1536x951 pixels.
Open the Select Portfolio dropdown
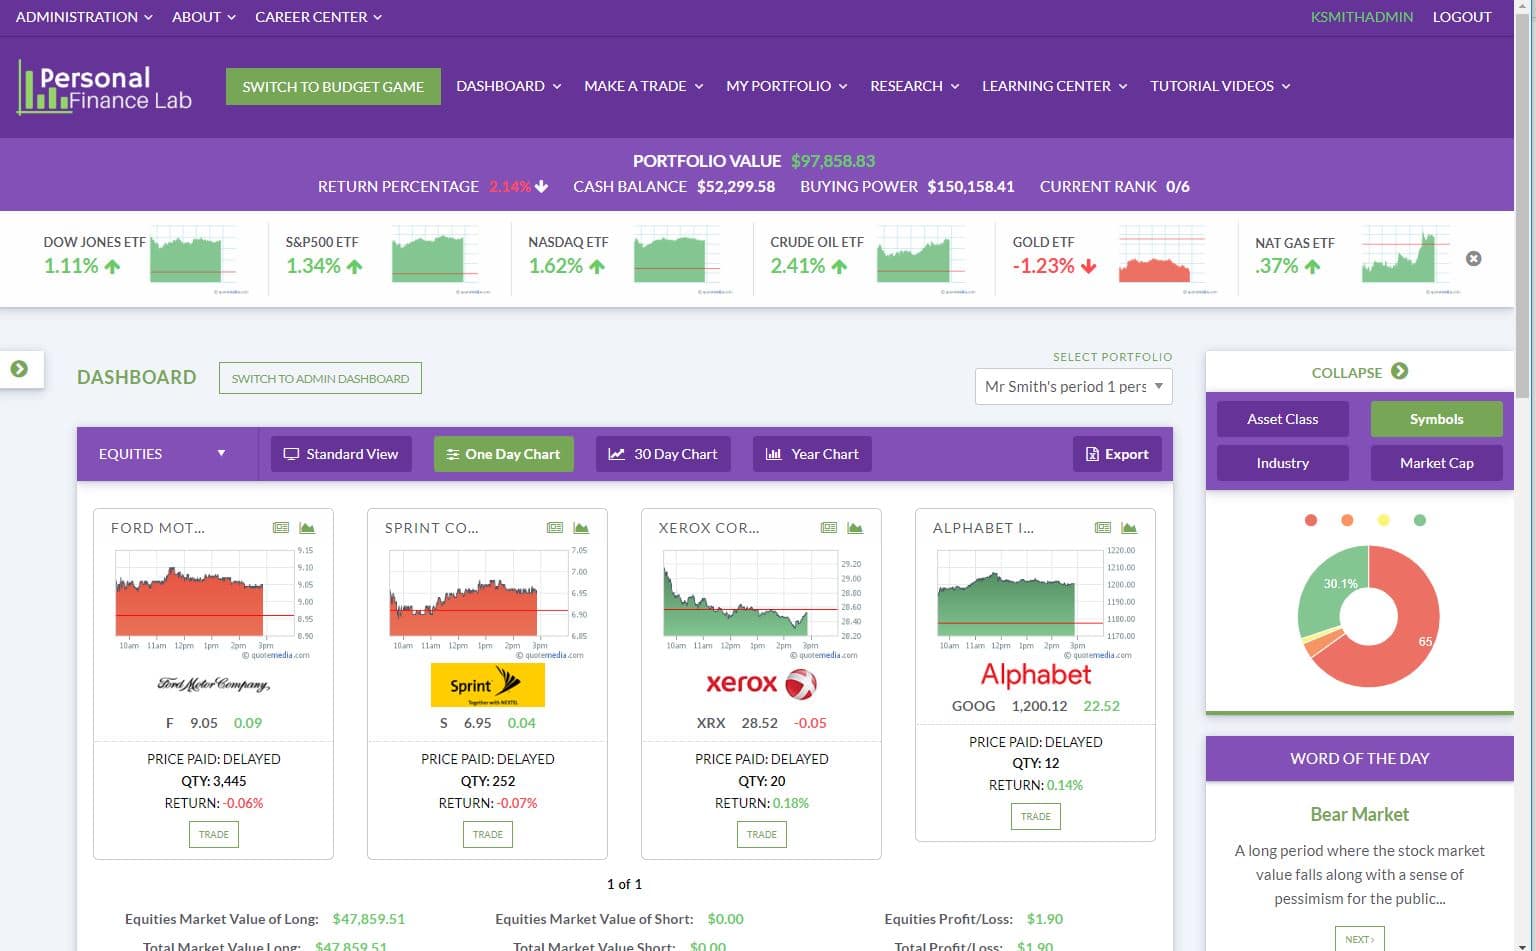(1073, 387)
